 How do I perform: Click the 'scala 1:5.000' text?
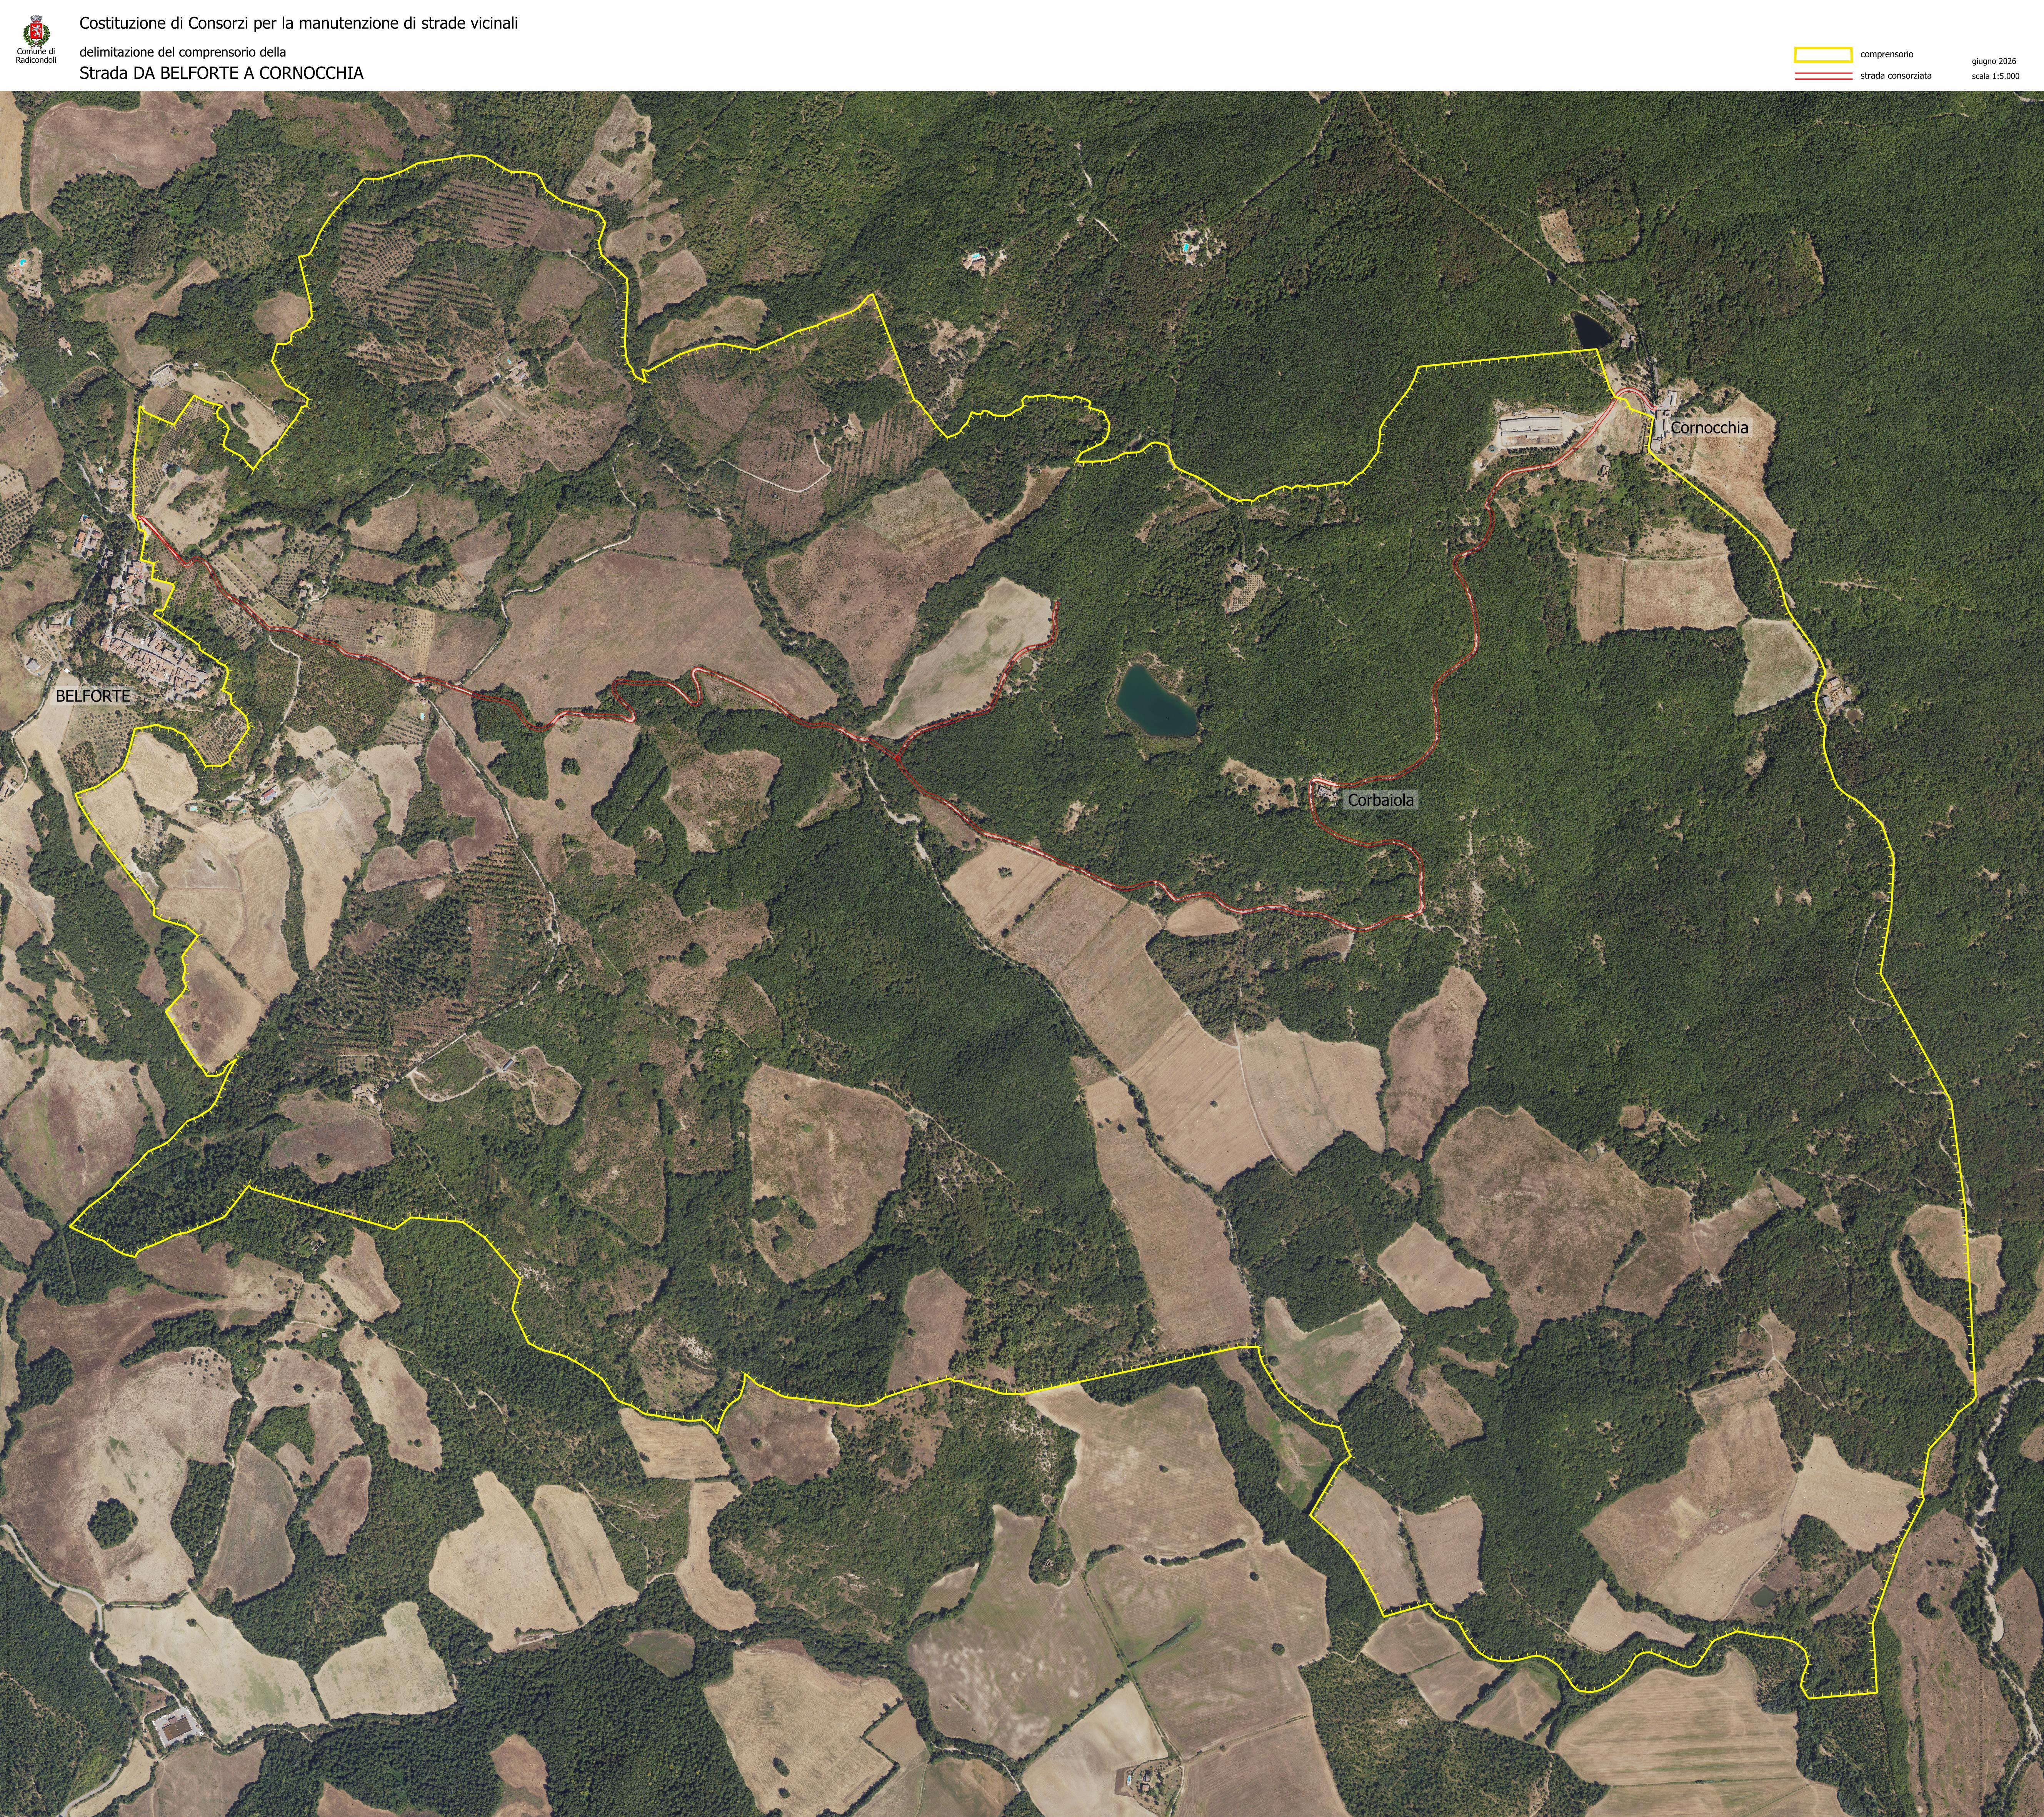1995,76
